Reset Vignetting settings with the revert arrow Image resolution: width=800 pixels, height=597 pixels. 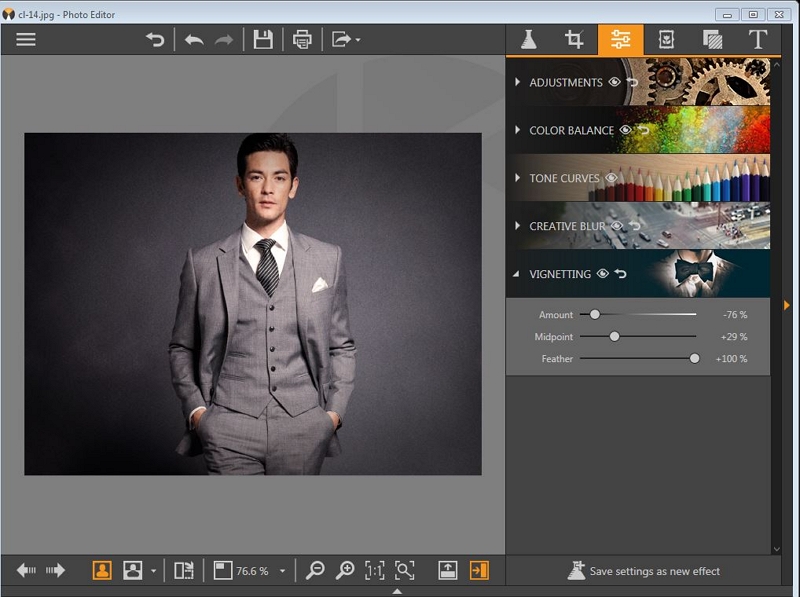[621, 274]
